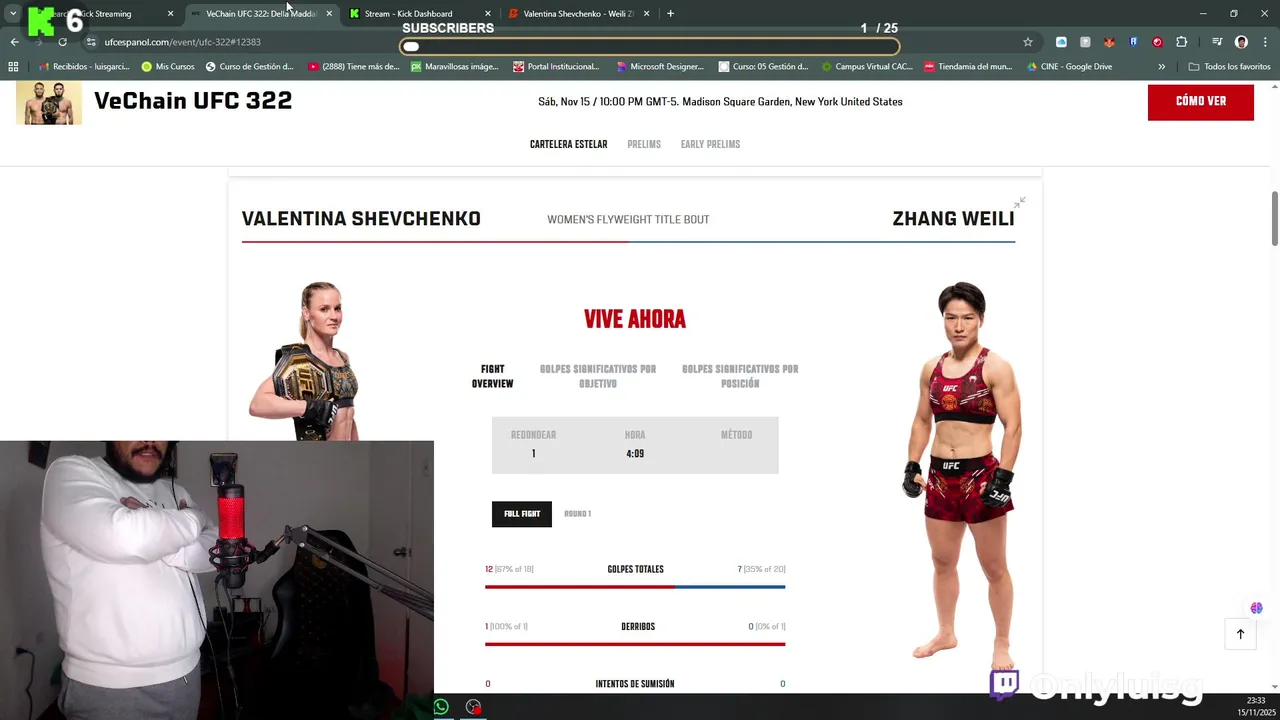This screenshot has width=1280, height=720.
Task: Close the Stream - Kick Dashboard tab
Action: pos(488,14)
